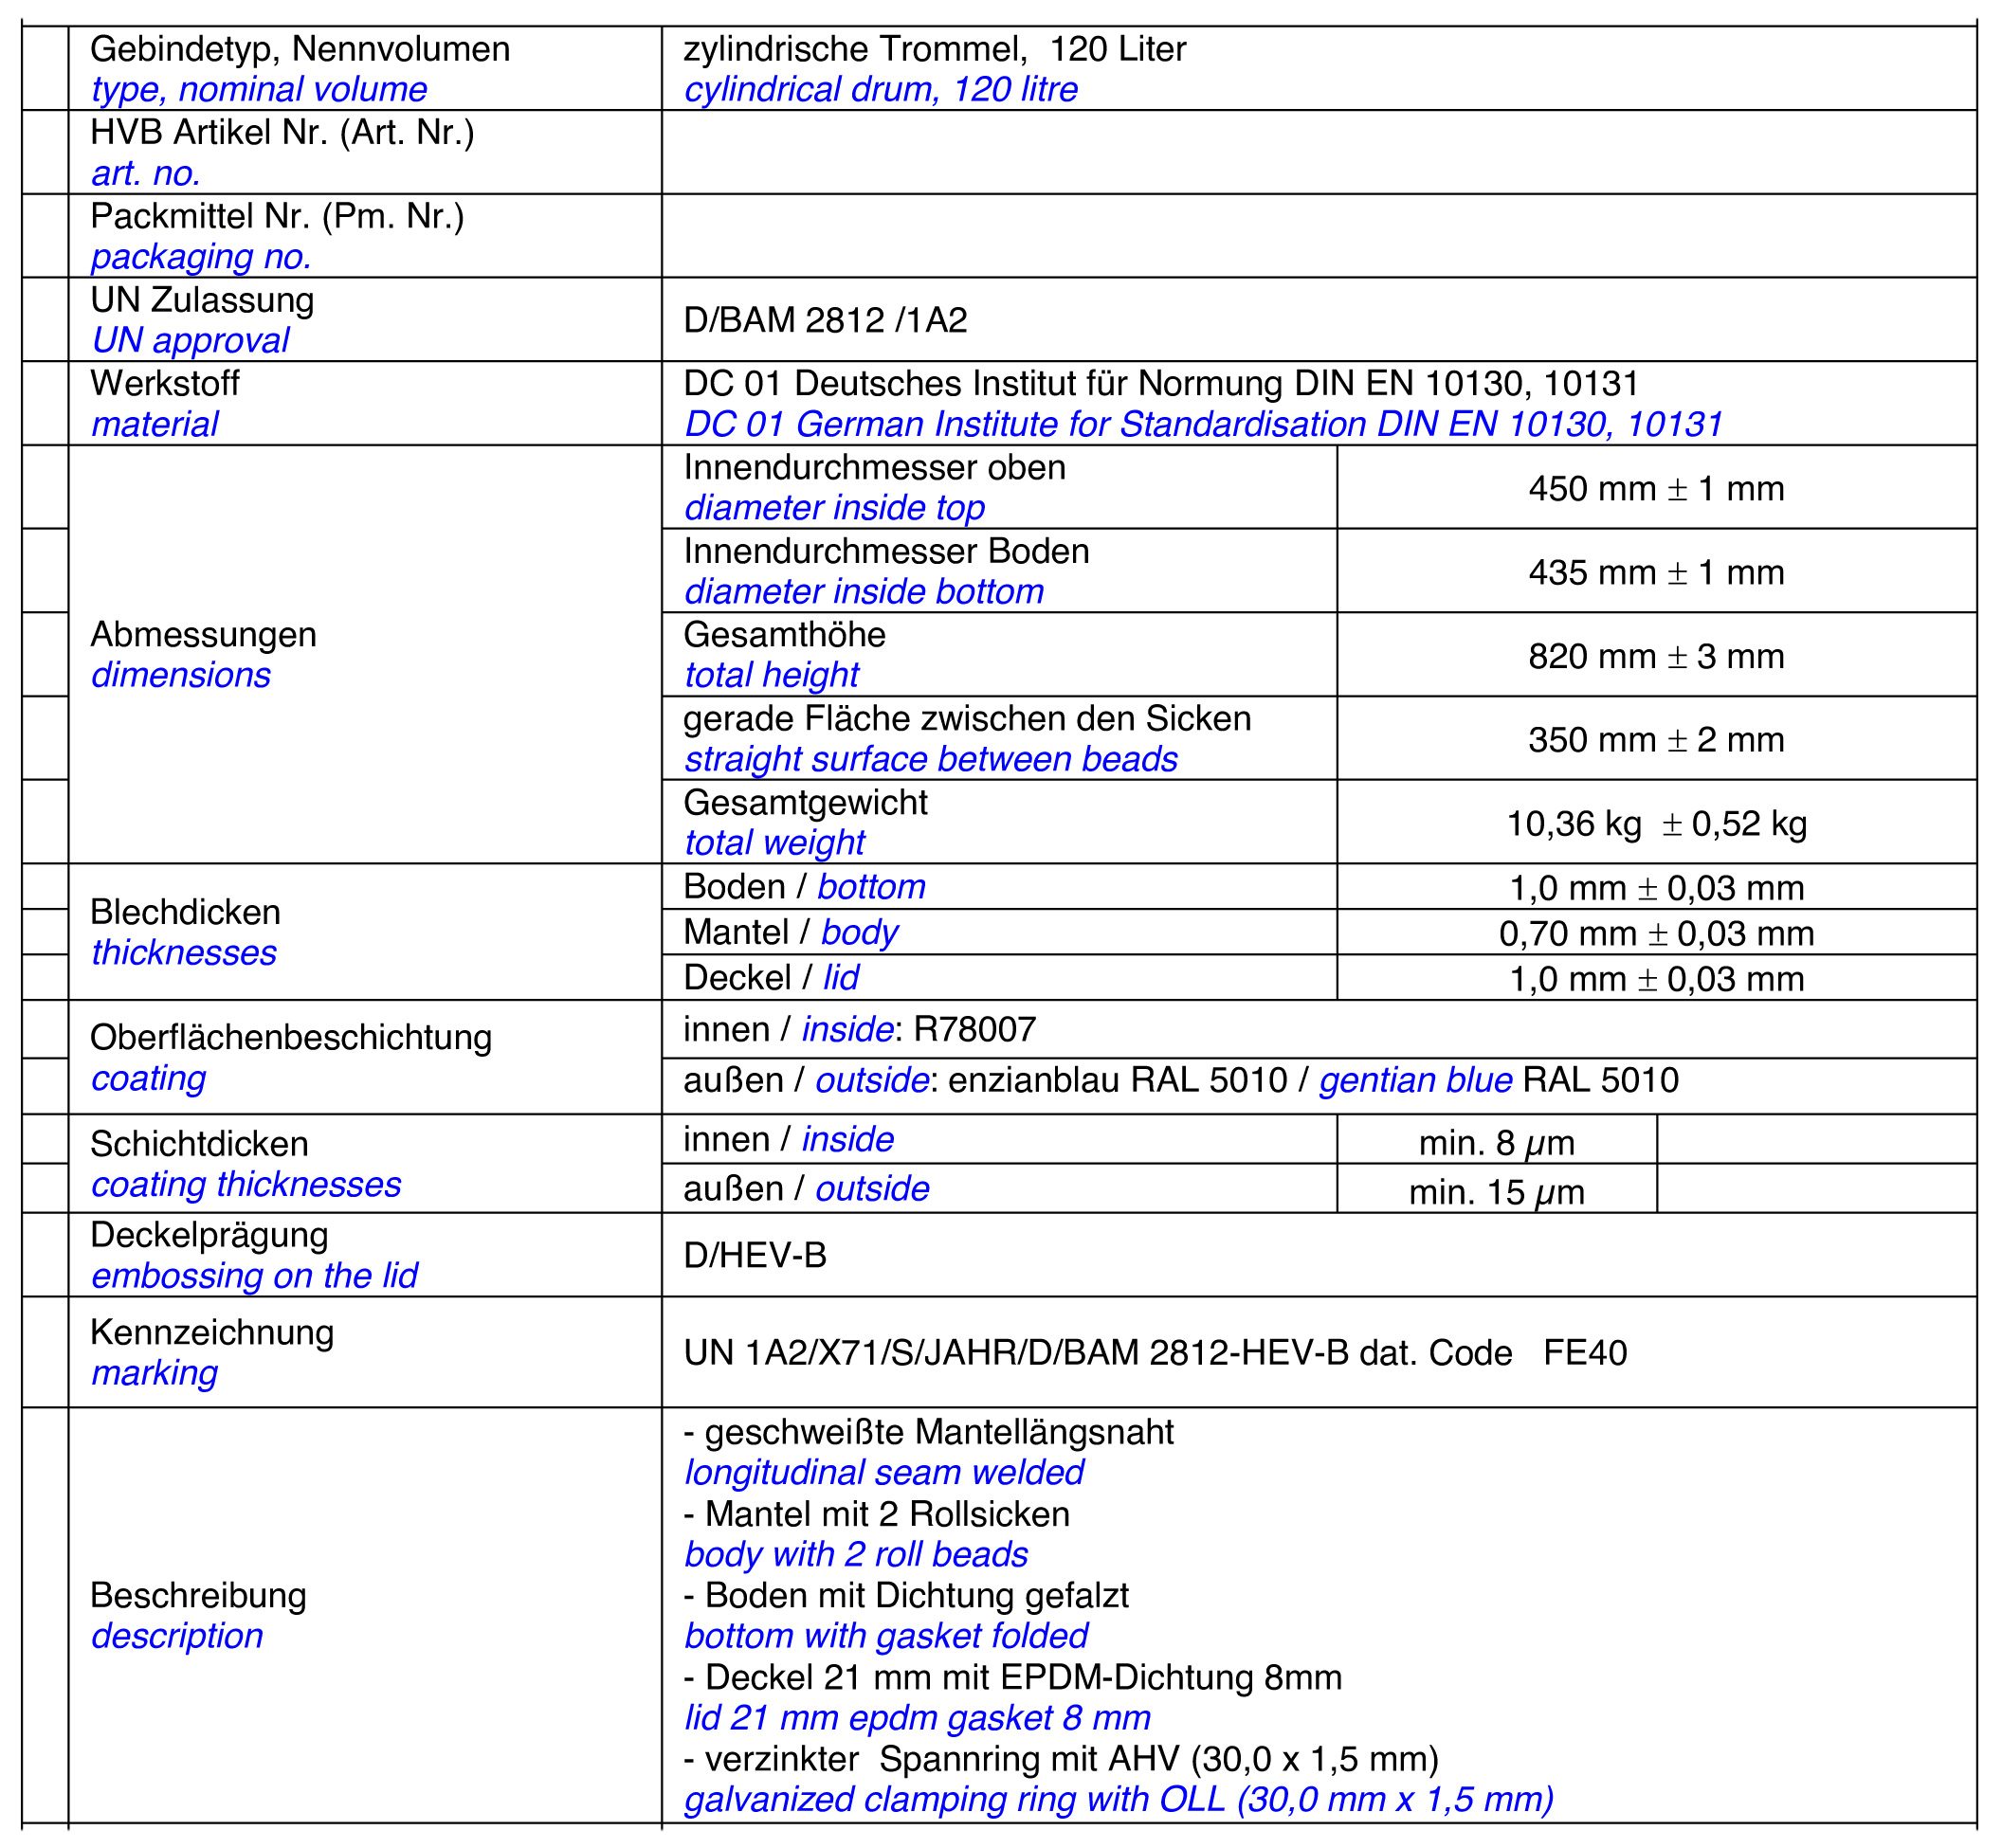Click 'longitudinal seam welded' description line

[x=884, y=1472]
